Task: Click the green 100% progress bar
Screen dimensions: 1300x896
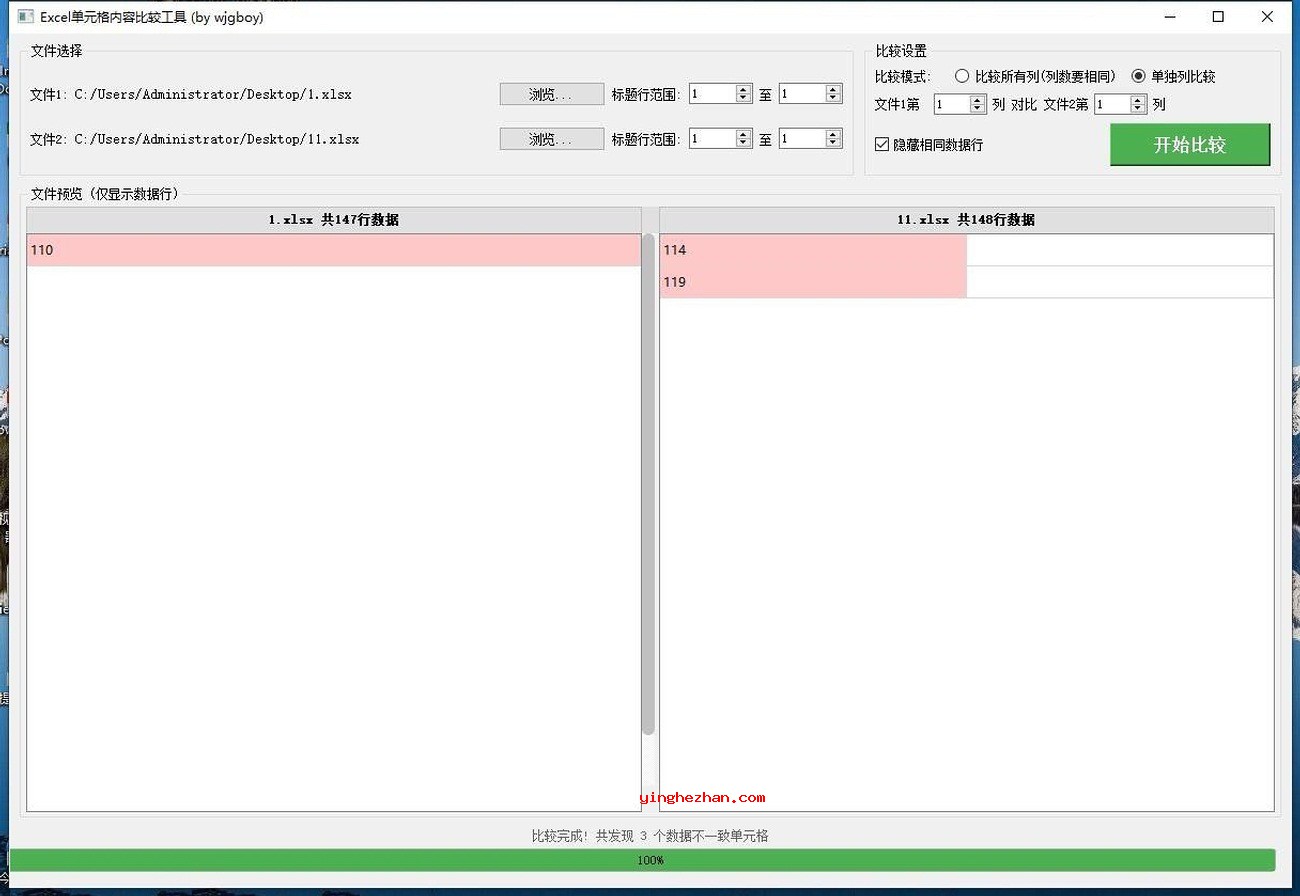Action: [x=642, y=860]
